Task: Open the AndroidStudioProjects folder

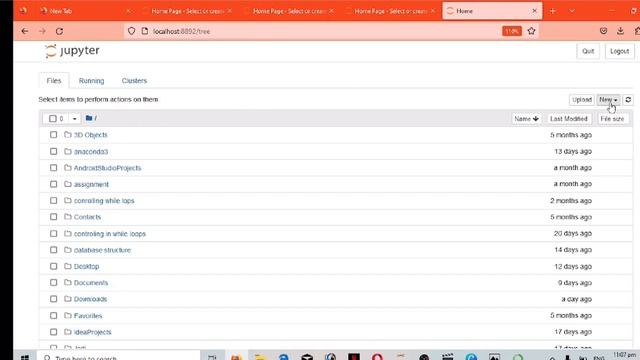Action: click(107, 168)
